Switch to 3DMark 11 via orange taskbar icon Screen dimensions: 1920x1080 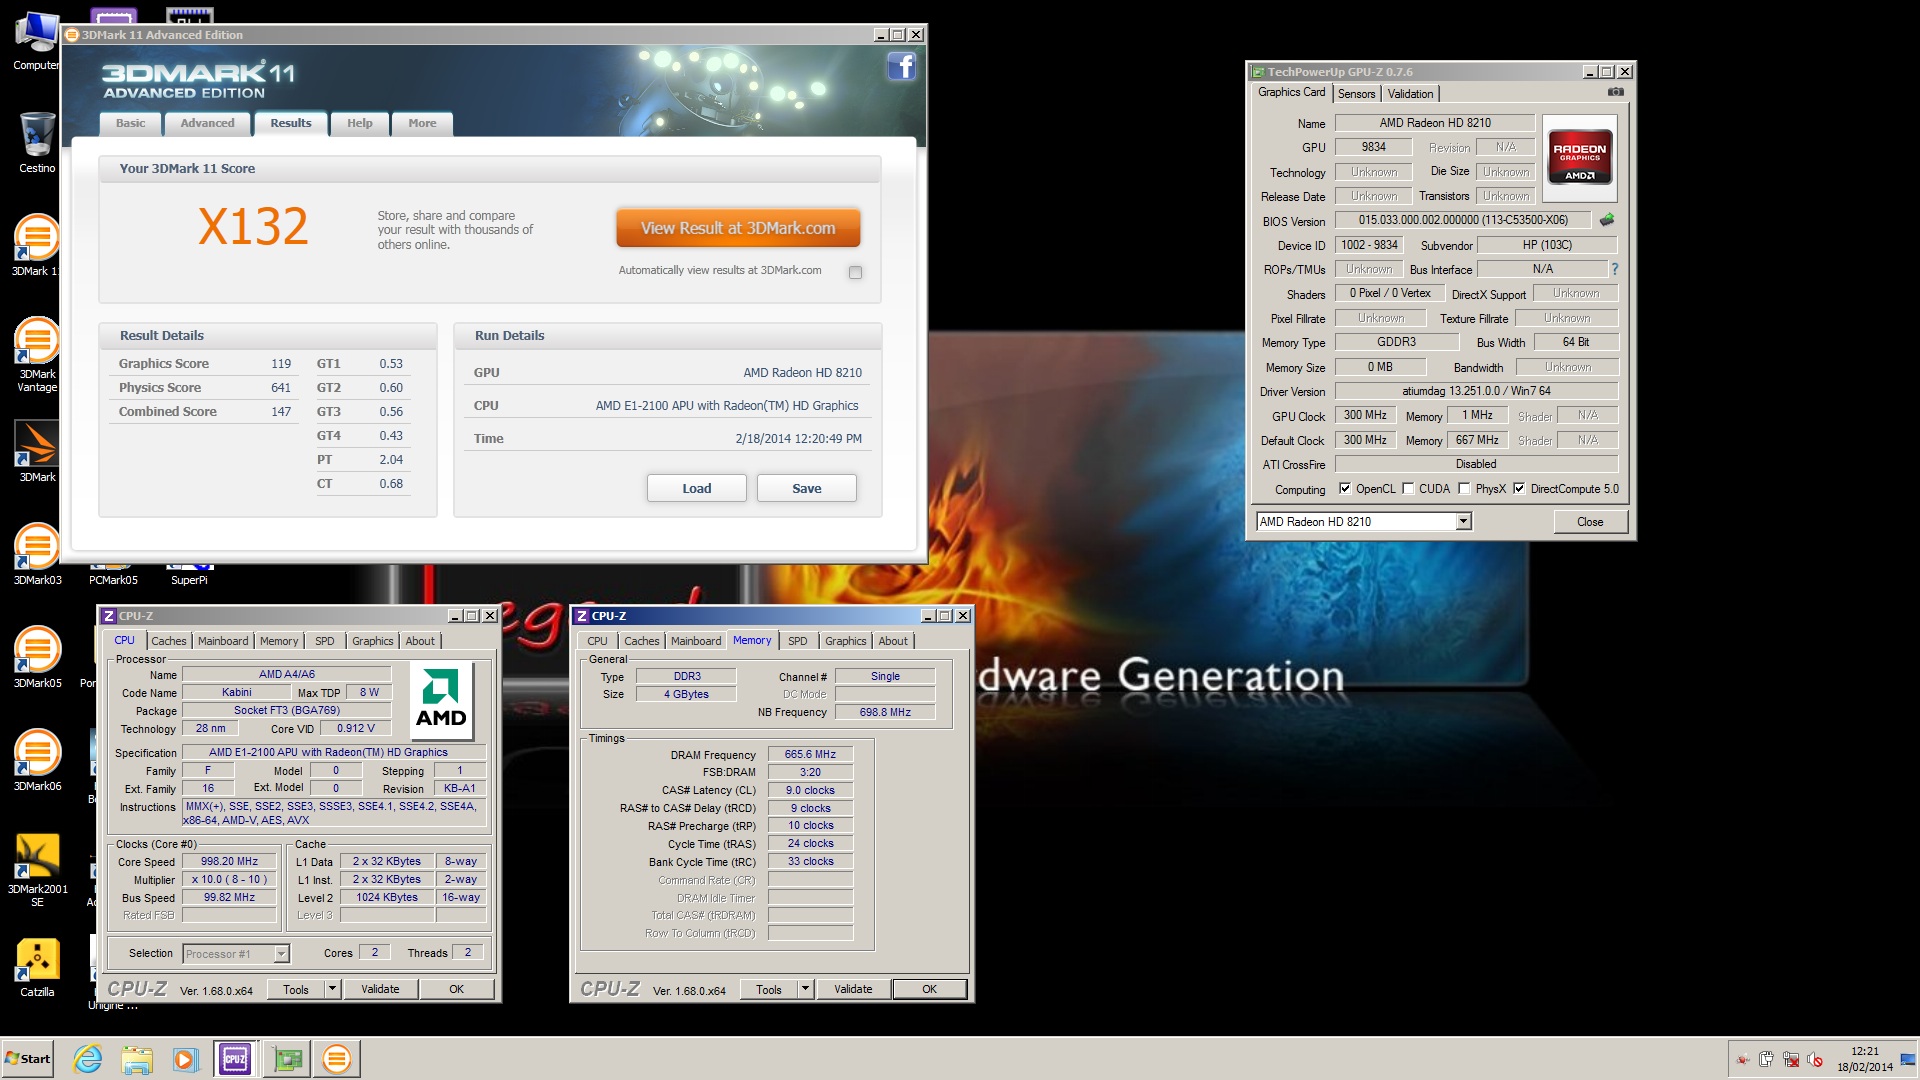click(x=337, y=1059)
